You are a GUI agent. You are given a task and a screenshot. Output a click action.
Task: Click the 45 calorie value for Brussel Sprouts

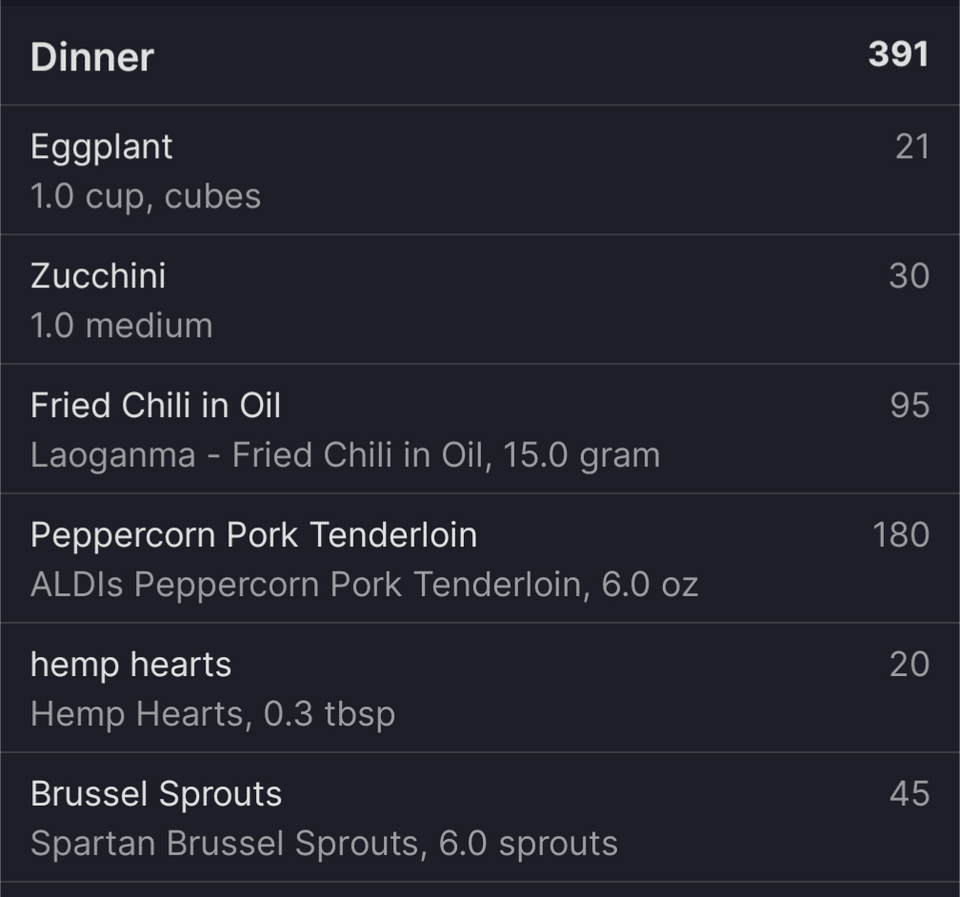click(x=909, y=794)
